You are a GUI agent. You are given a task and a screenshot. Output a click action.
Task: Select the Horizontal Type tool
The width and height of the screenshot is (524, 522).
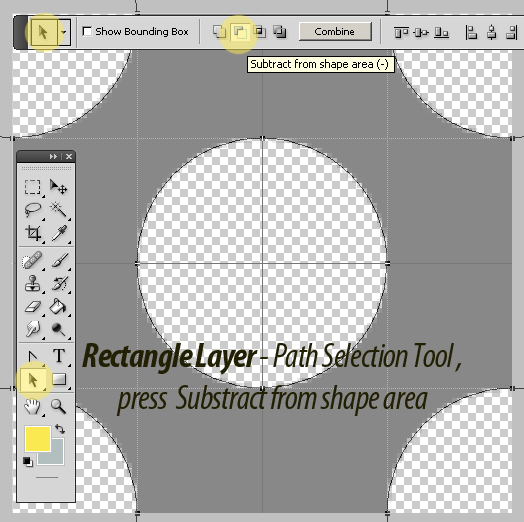pos(59,356)
